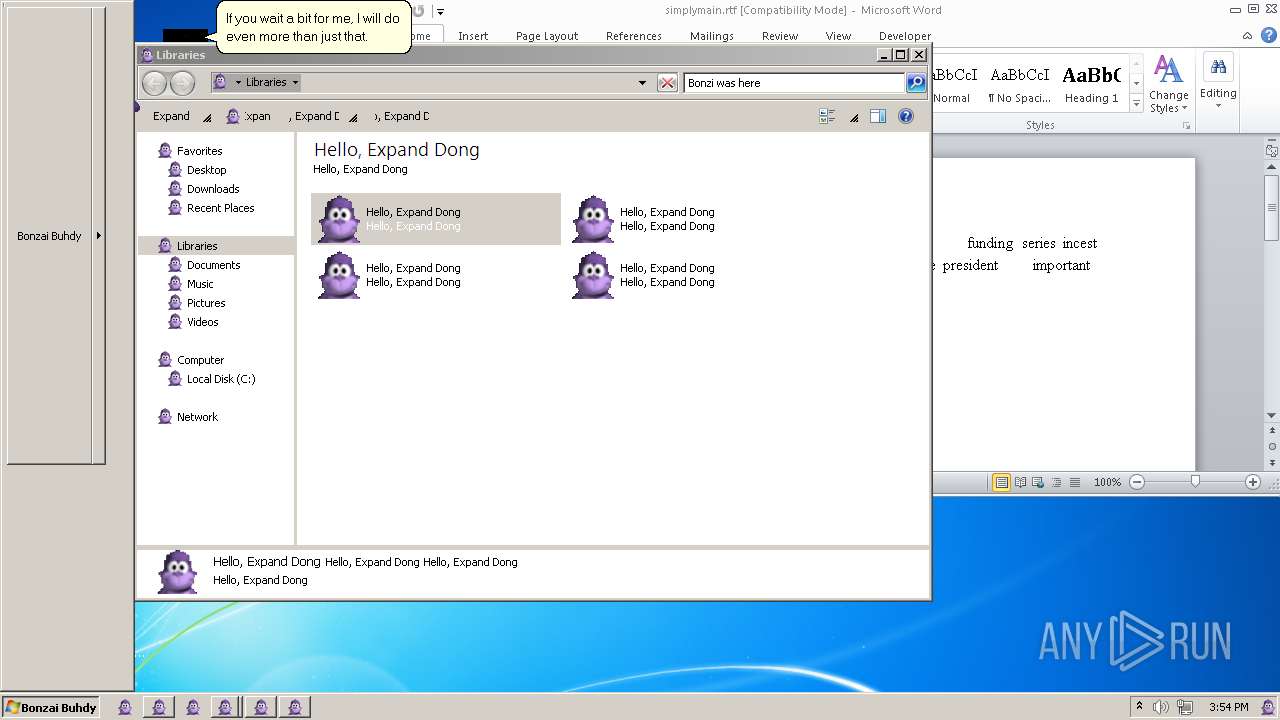Apply the Heading 1 style
The image size is (1280, 720).
[1092, 84]
